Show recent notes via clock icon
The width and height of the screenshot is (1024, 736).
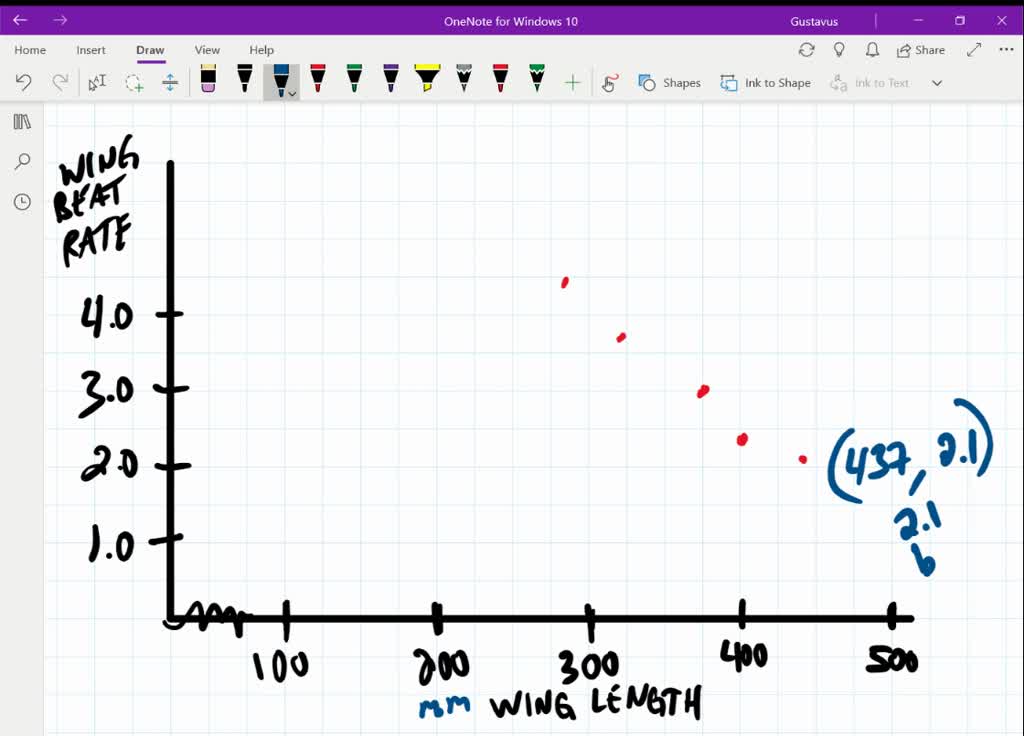click(x=22, y=201)
